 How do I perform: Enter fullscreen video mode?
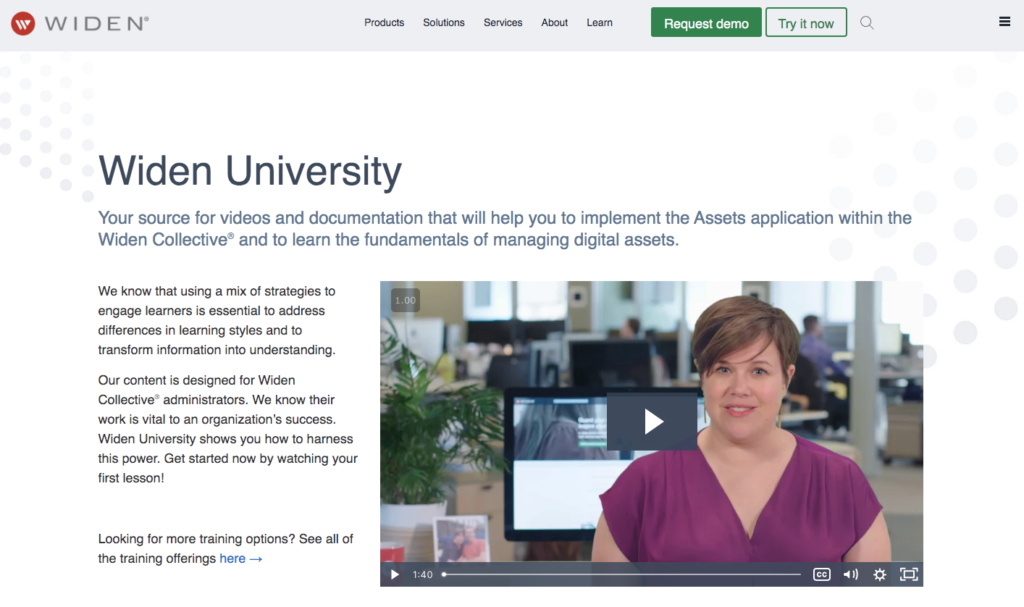point(908,574)
